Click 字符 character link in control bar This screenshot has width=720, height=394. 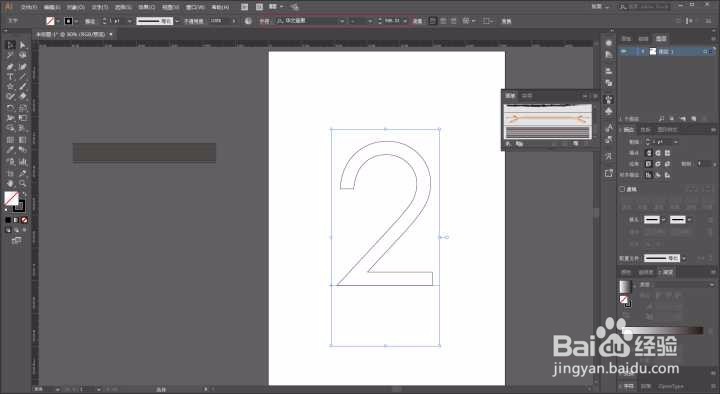264,21
